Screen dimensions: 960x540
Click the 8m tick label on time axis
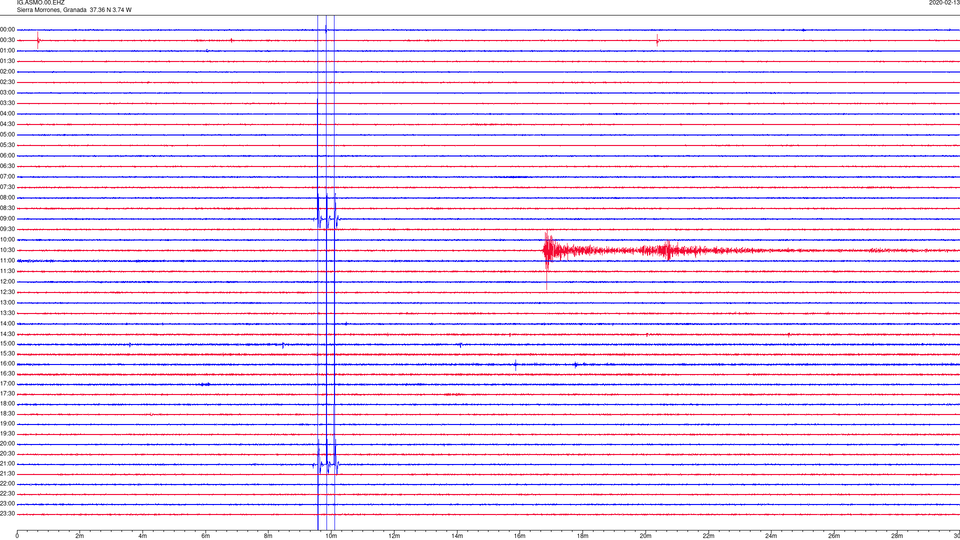268,536
